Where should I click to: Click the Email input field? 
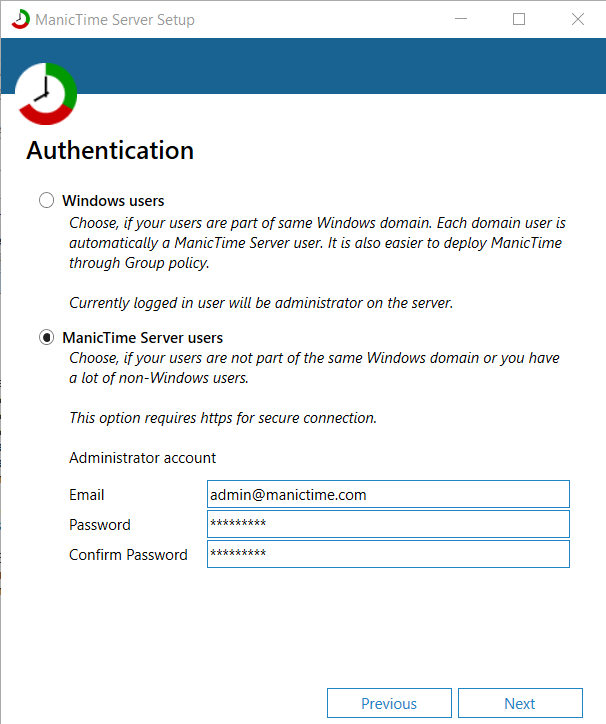pyautogui.click(x=388, y=495)
